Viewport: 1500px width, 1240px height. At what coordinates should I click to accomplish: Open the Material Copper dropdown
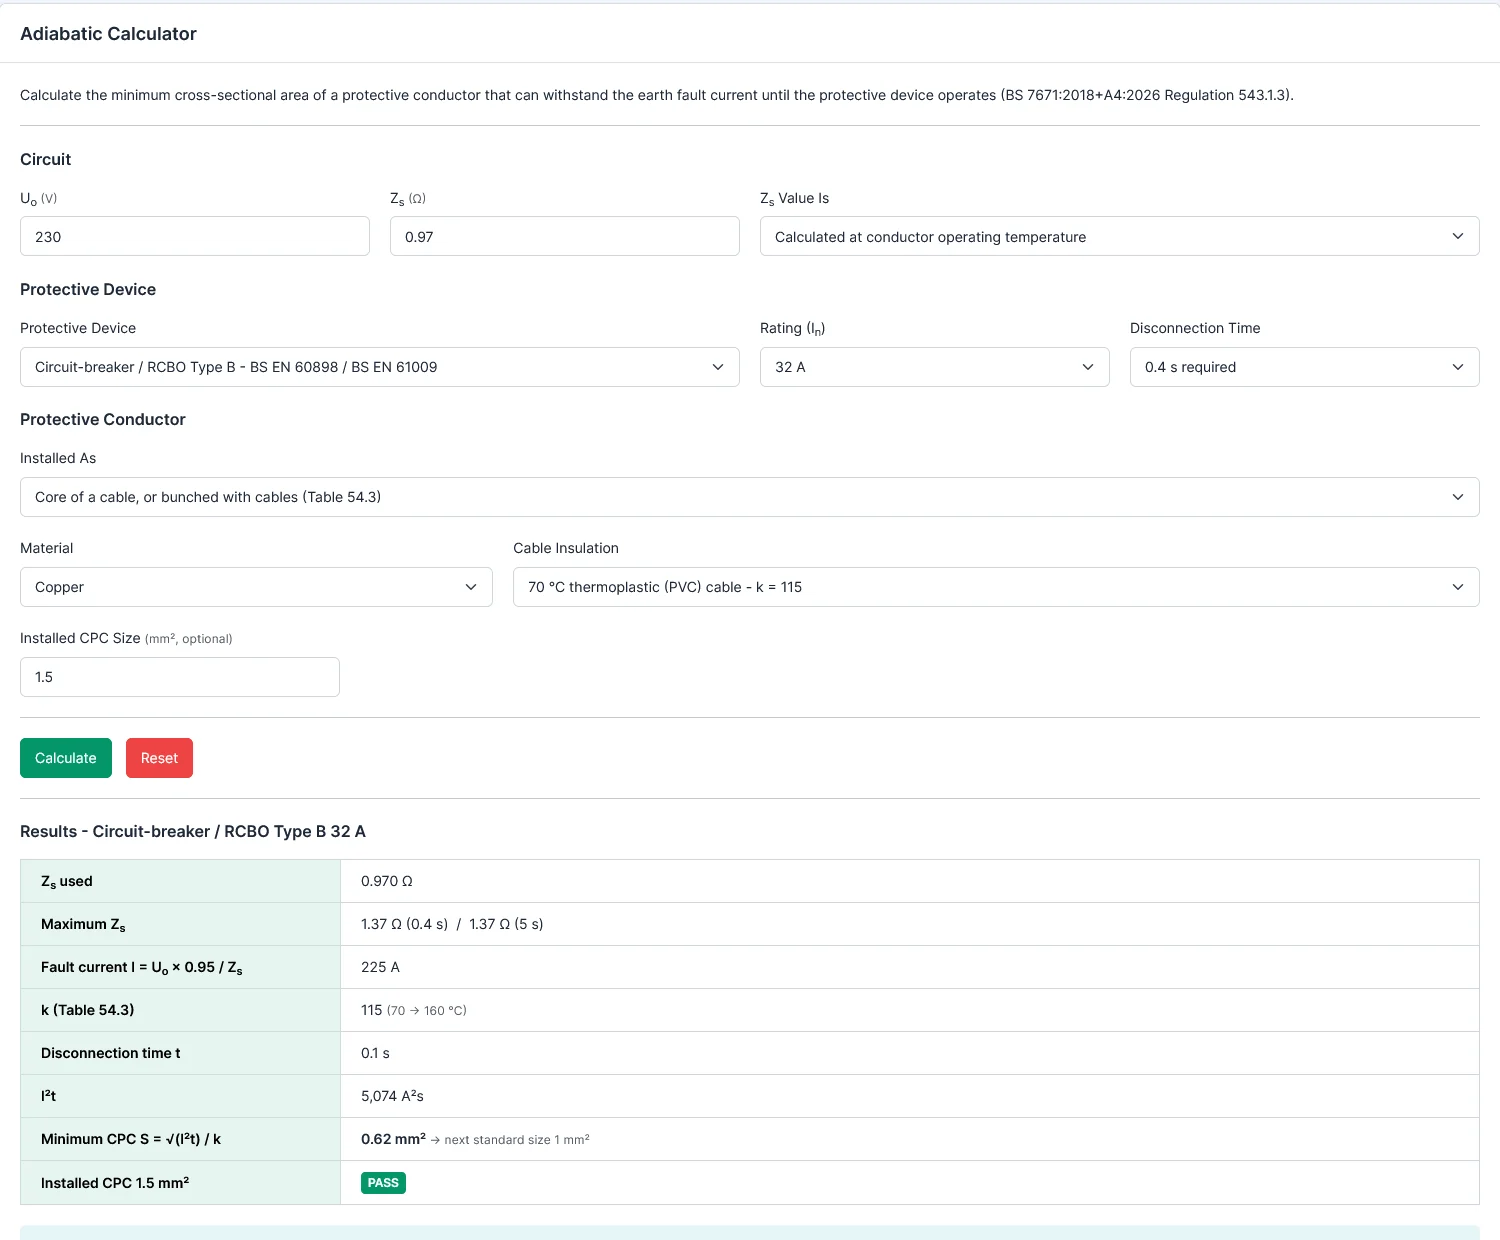[256, 587]
